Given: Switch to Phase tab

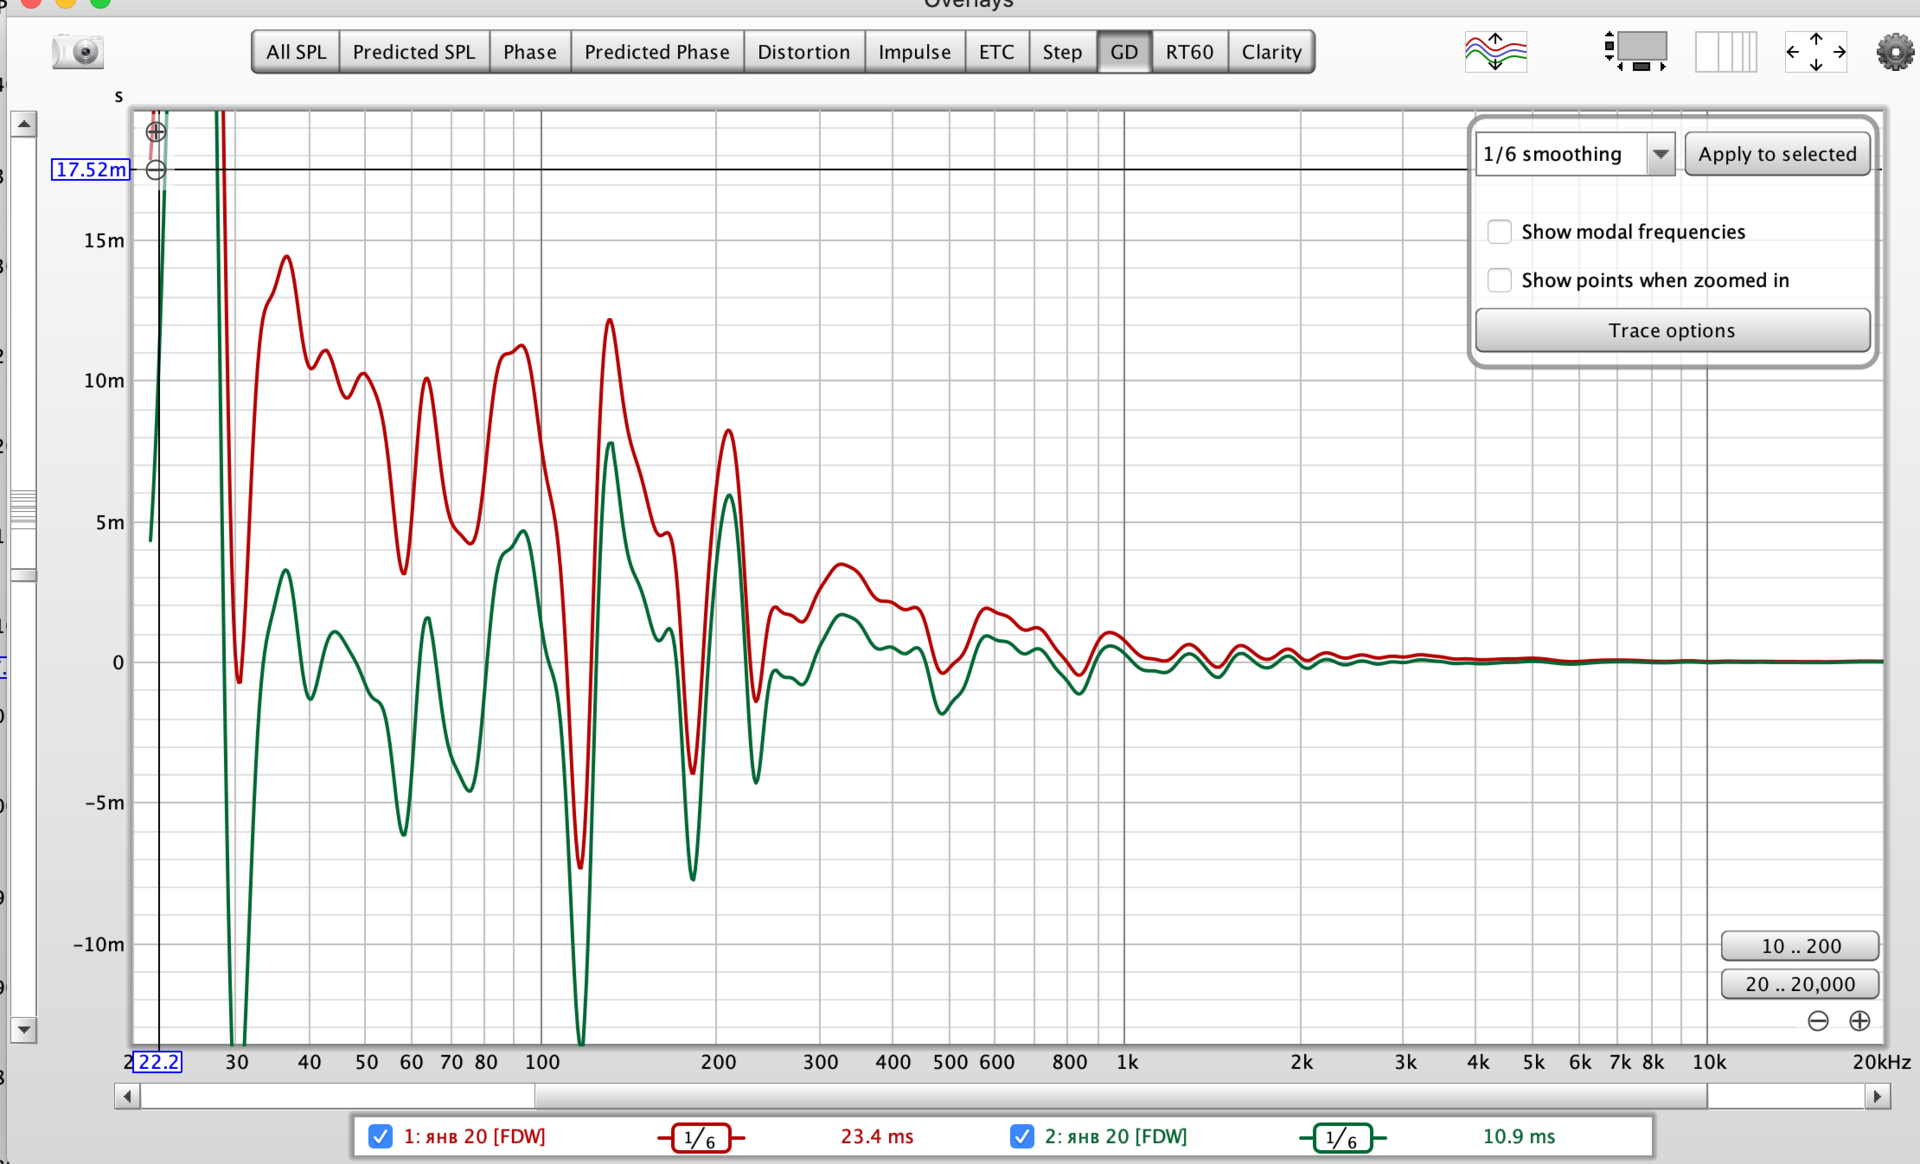Looking at the screenshot, I should pos(530,52).
